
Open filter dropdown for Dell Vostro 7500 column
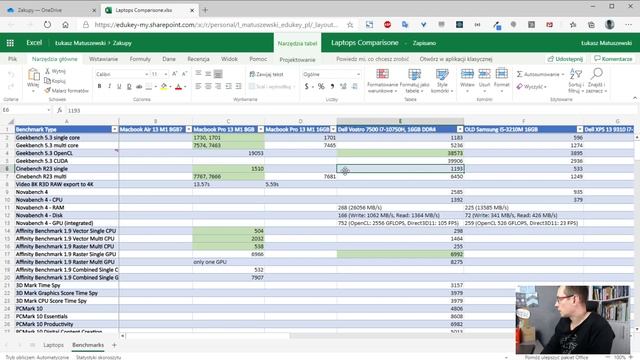(460, 129)
